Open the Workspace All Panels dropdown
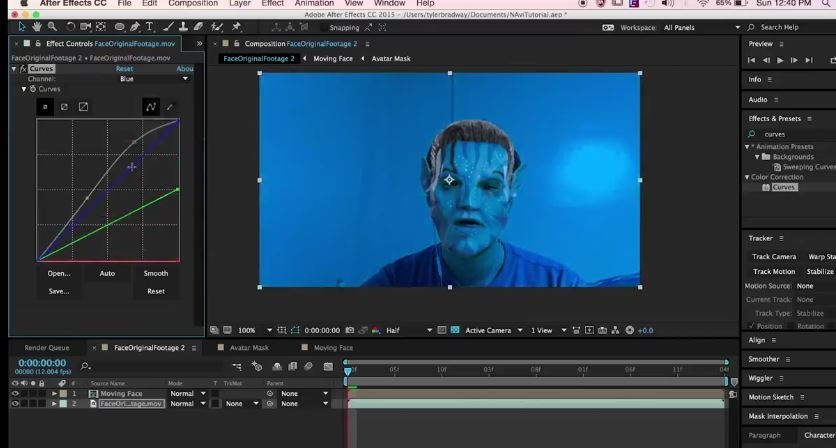836x448 pixels. pyautogui.click(x=702, y=27)
